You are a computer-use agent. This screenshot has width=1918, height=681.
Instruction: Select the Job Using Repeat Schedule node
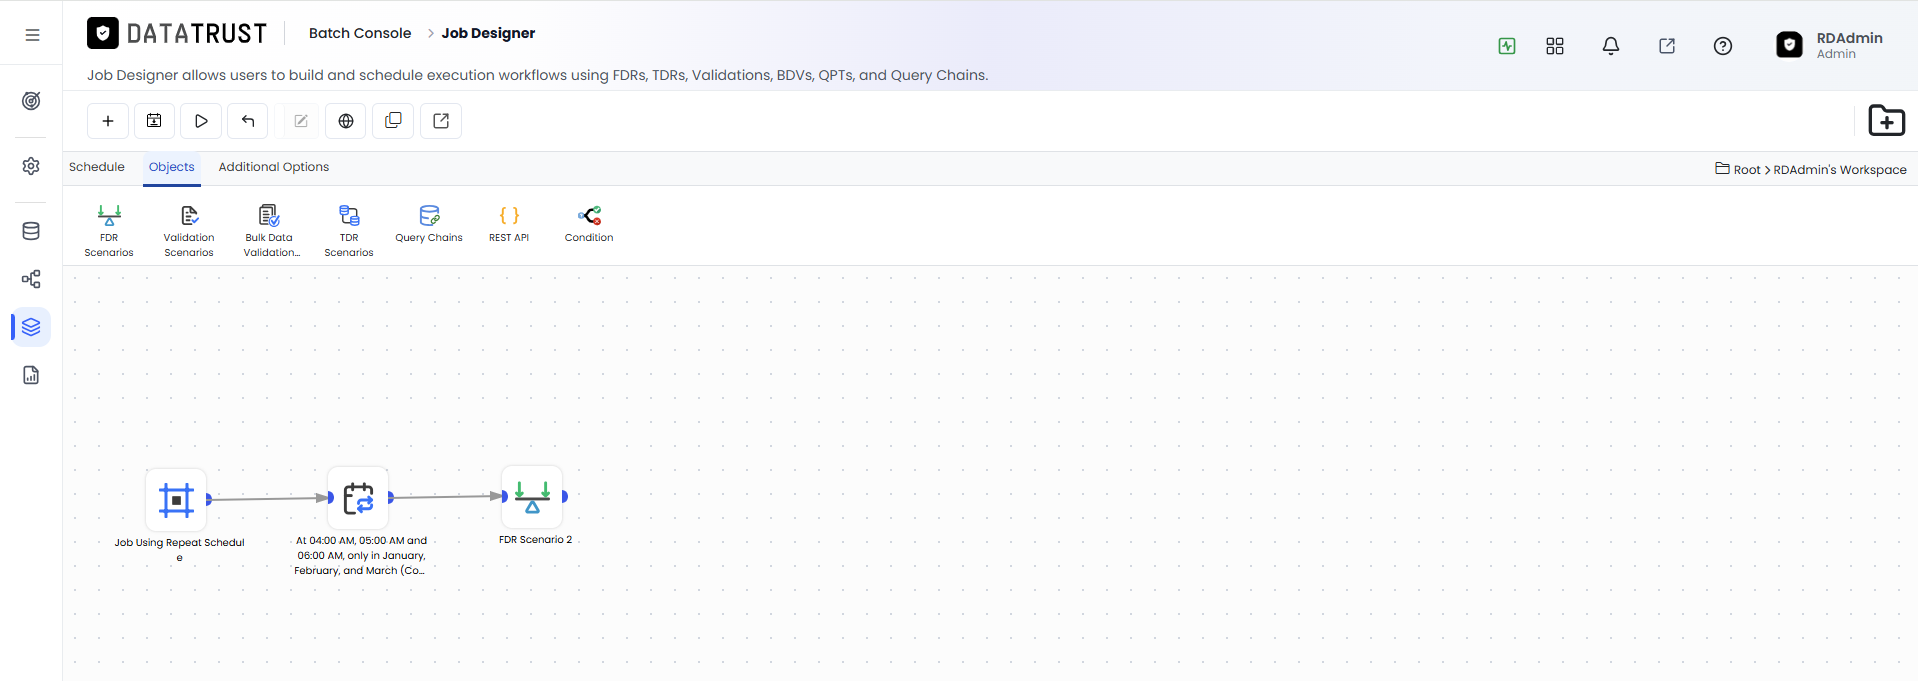tap(176, 499)
